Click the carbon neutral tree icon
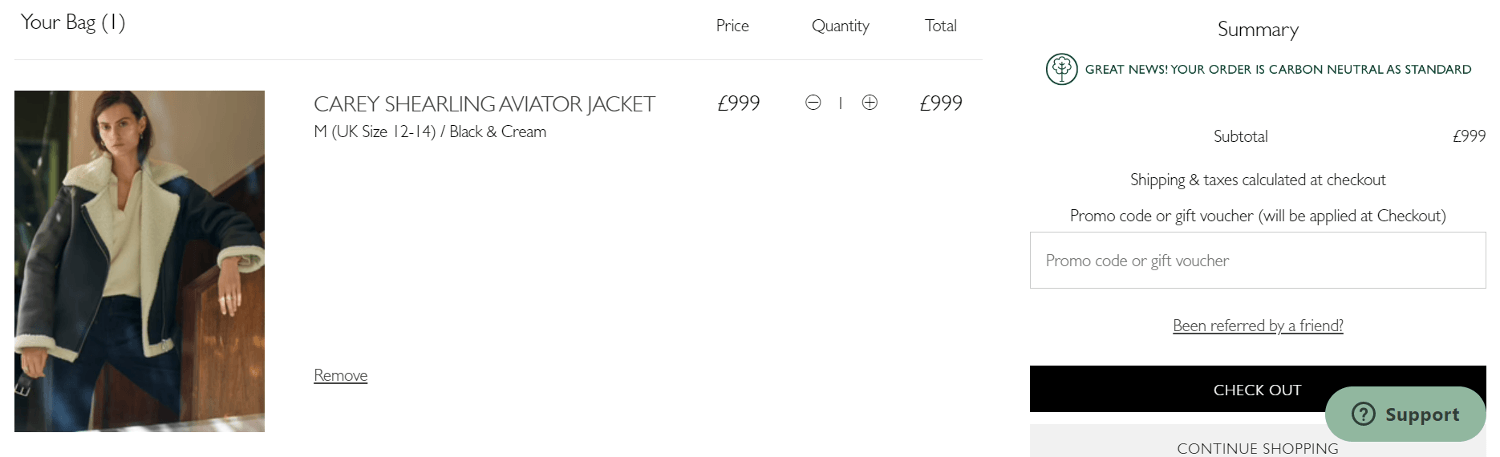1500x457 pixels. coord(1061,69)
